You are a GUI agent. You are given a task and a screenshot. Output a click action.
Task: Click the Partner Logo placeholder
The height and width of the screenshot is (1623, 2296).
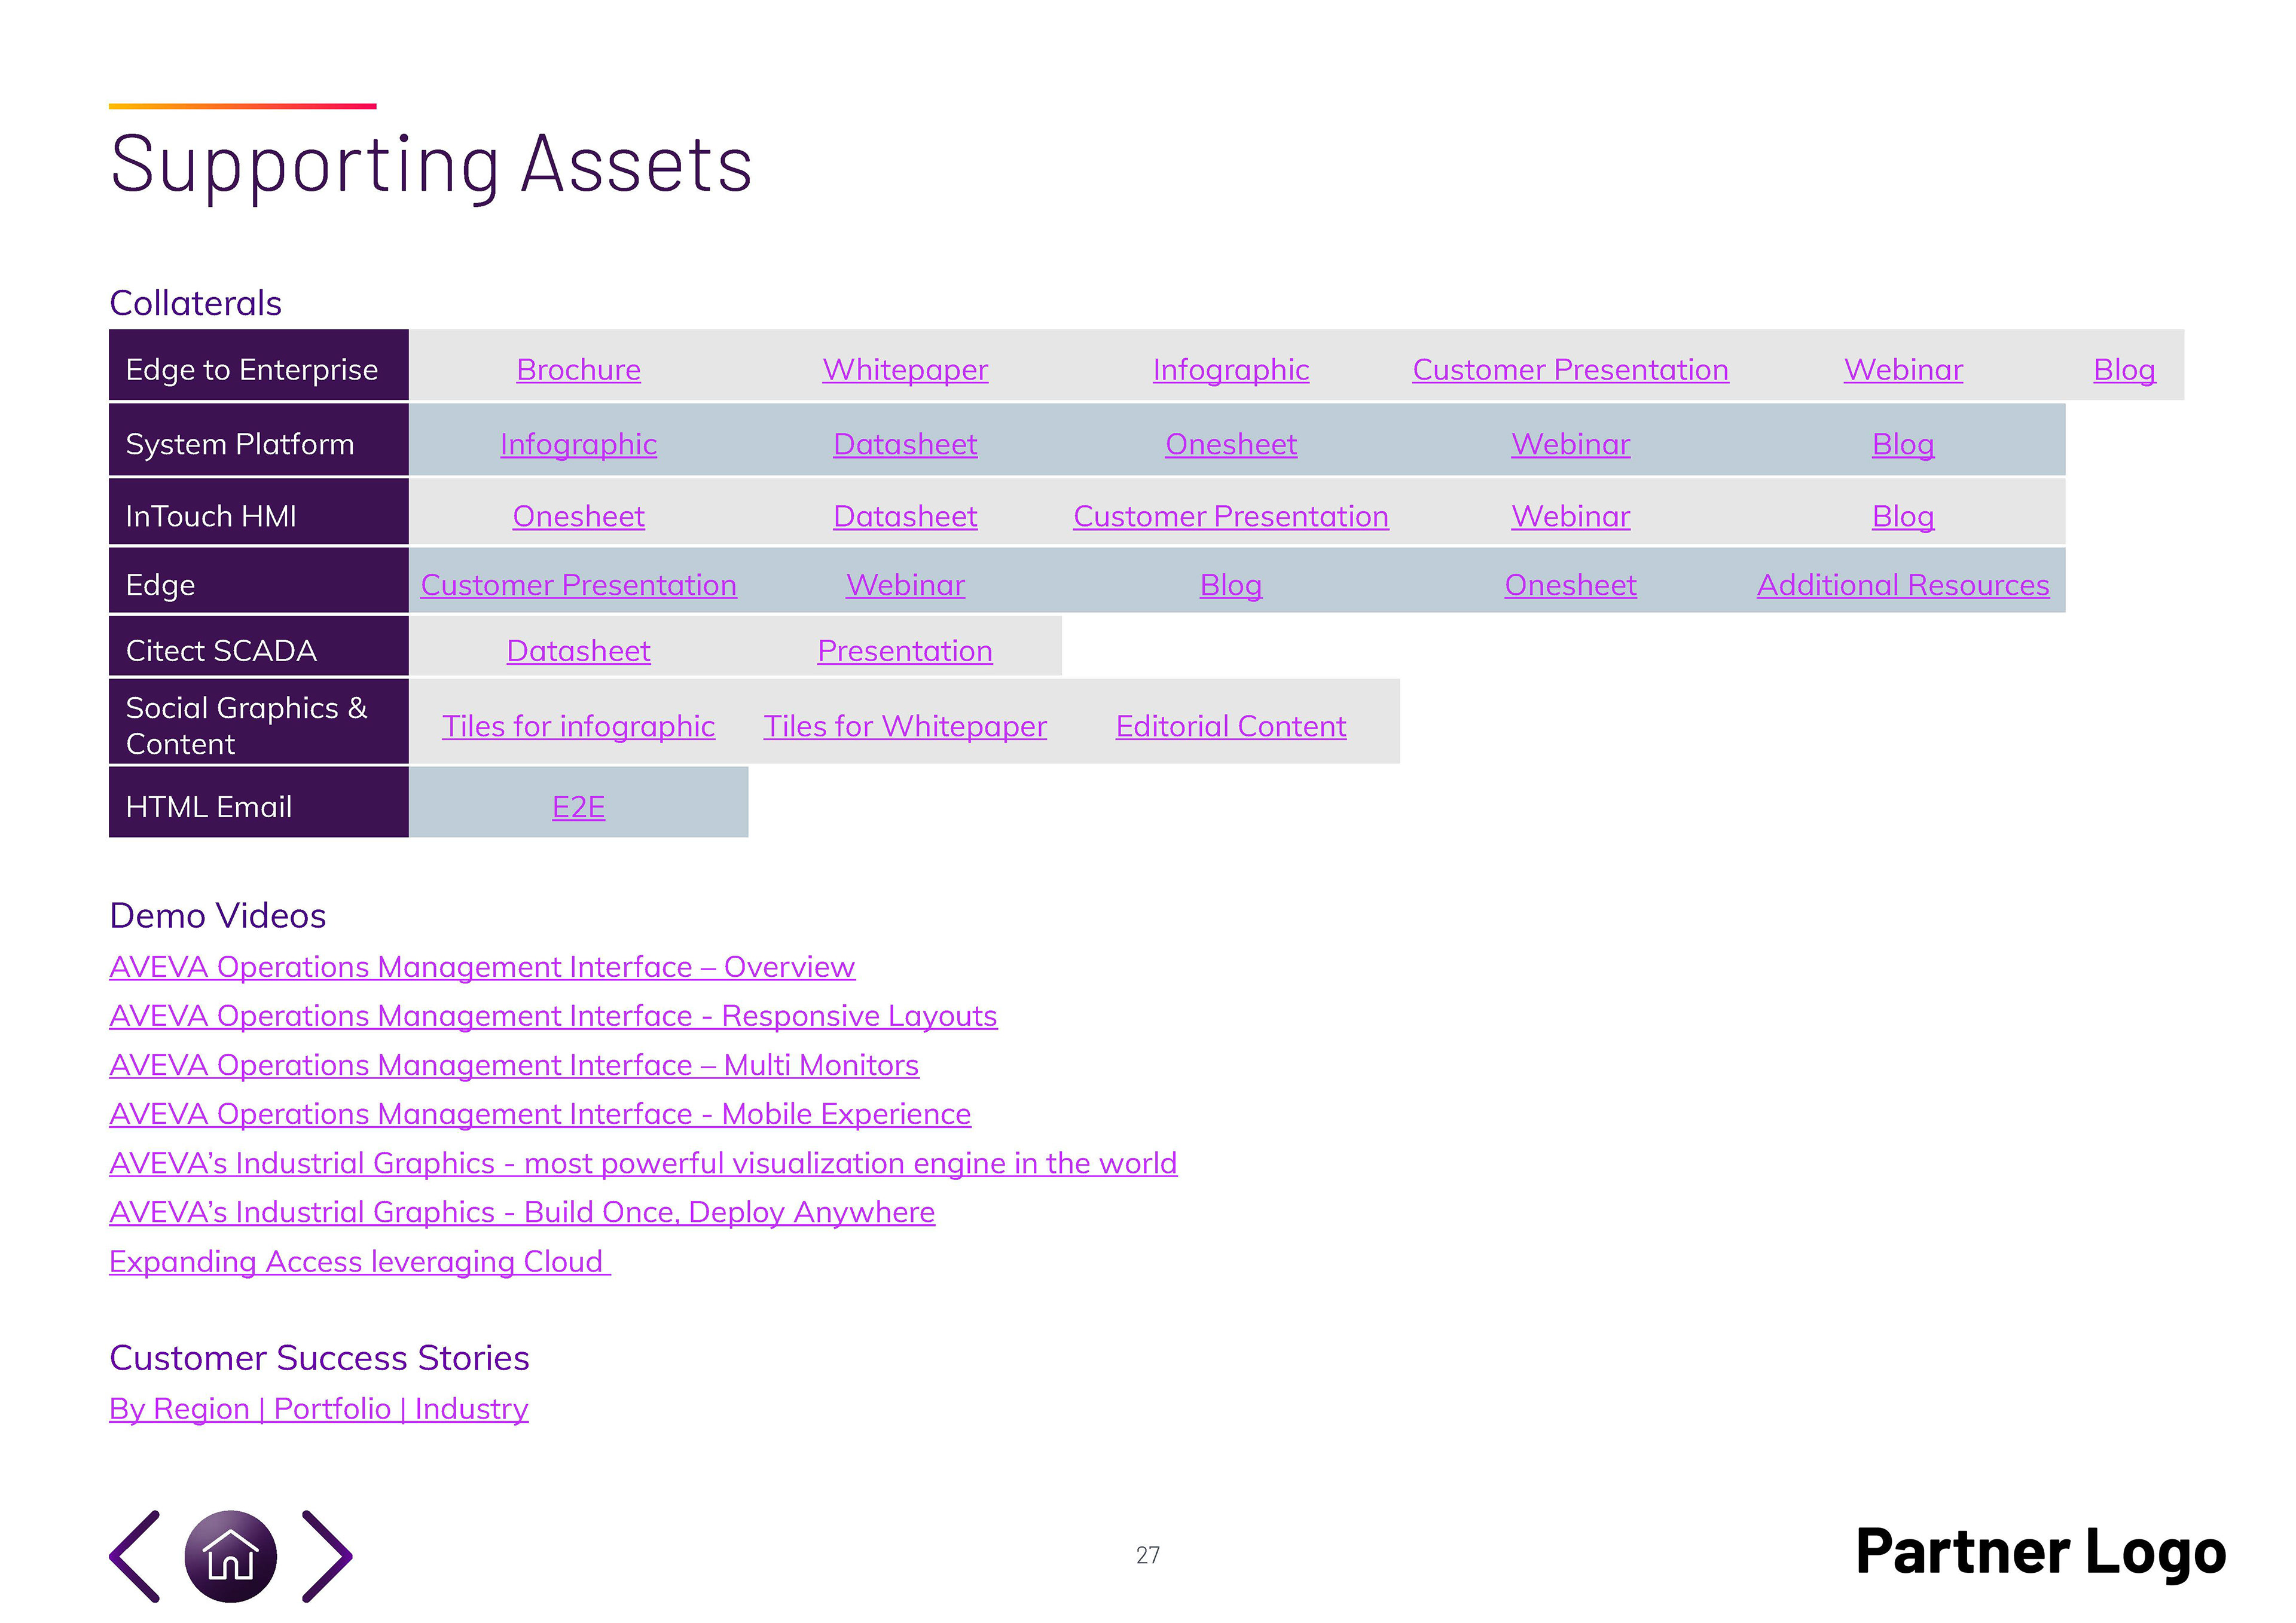pyautogui.click(x=2041, y=1552)
